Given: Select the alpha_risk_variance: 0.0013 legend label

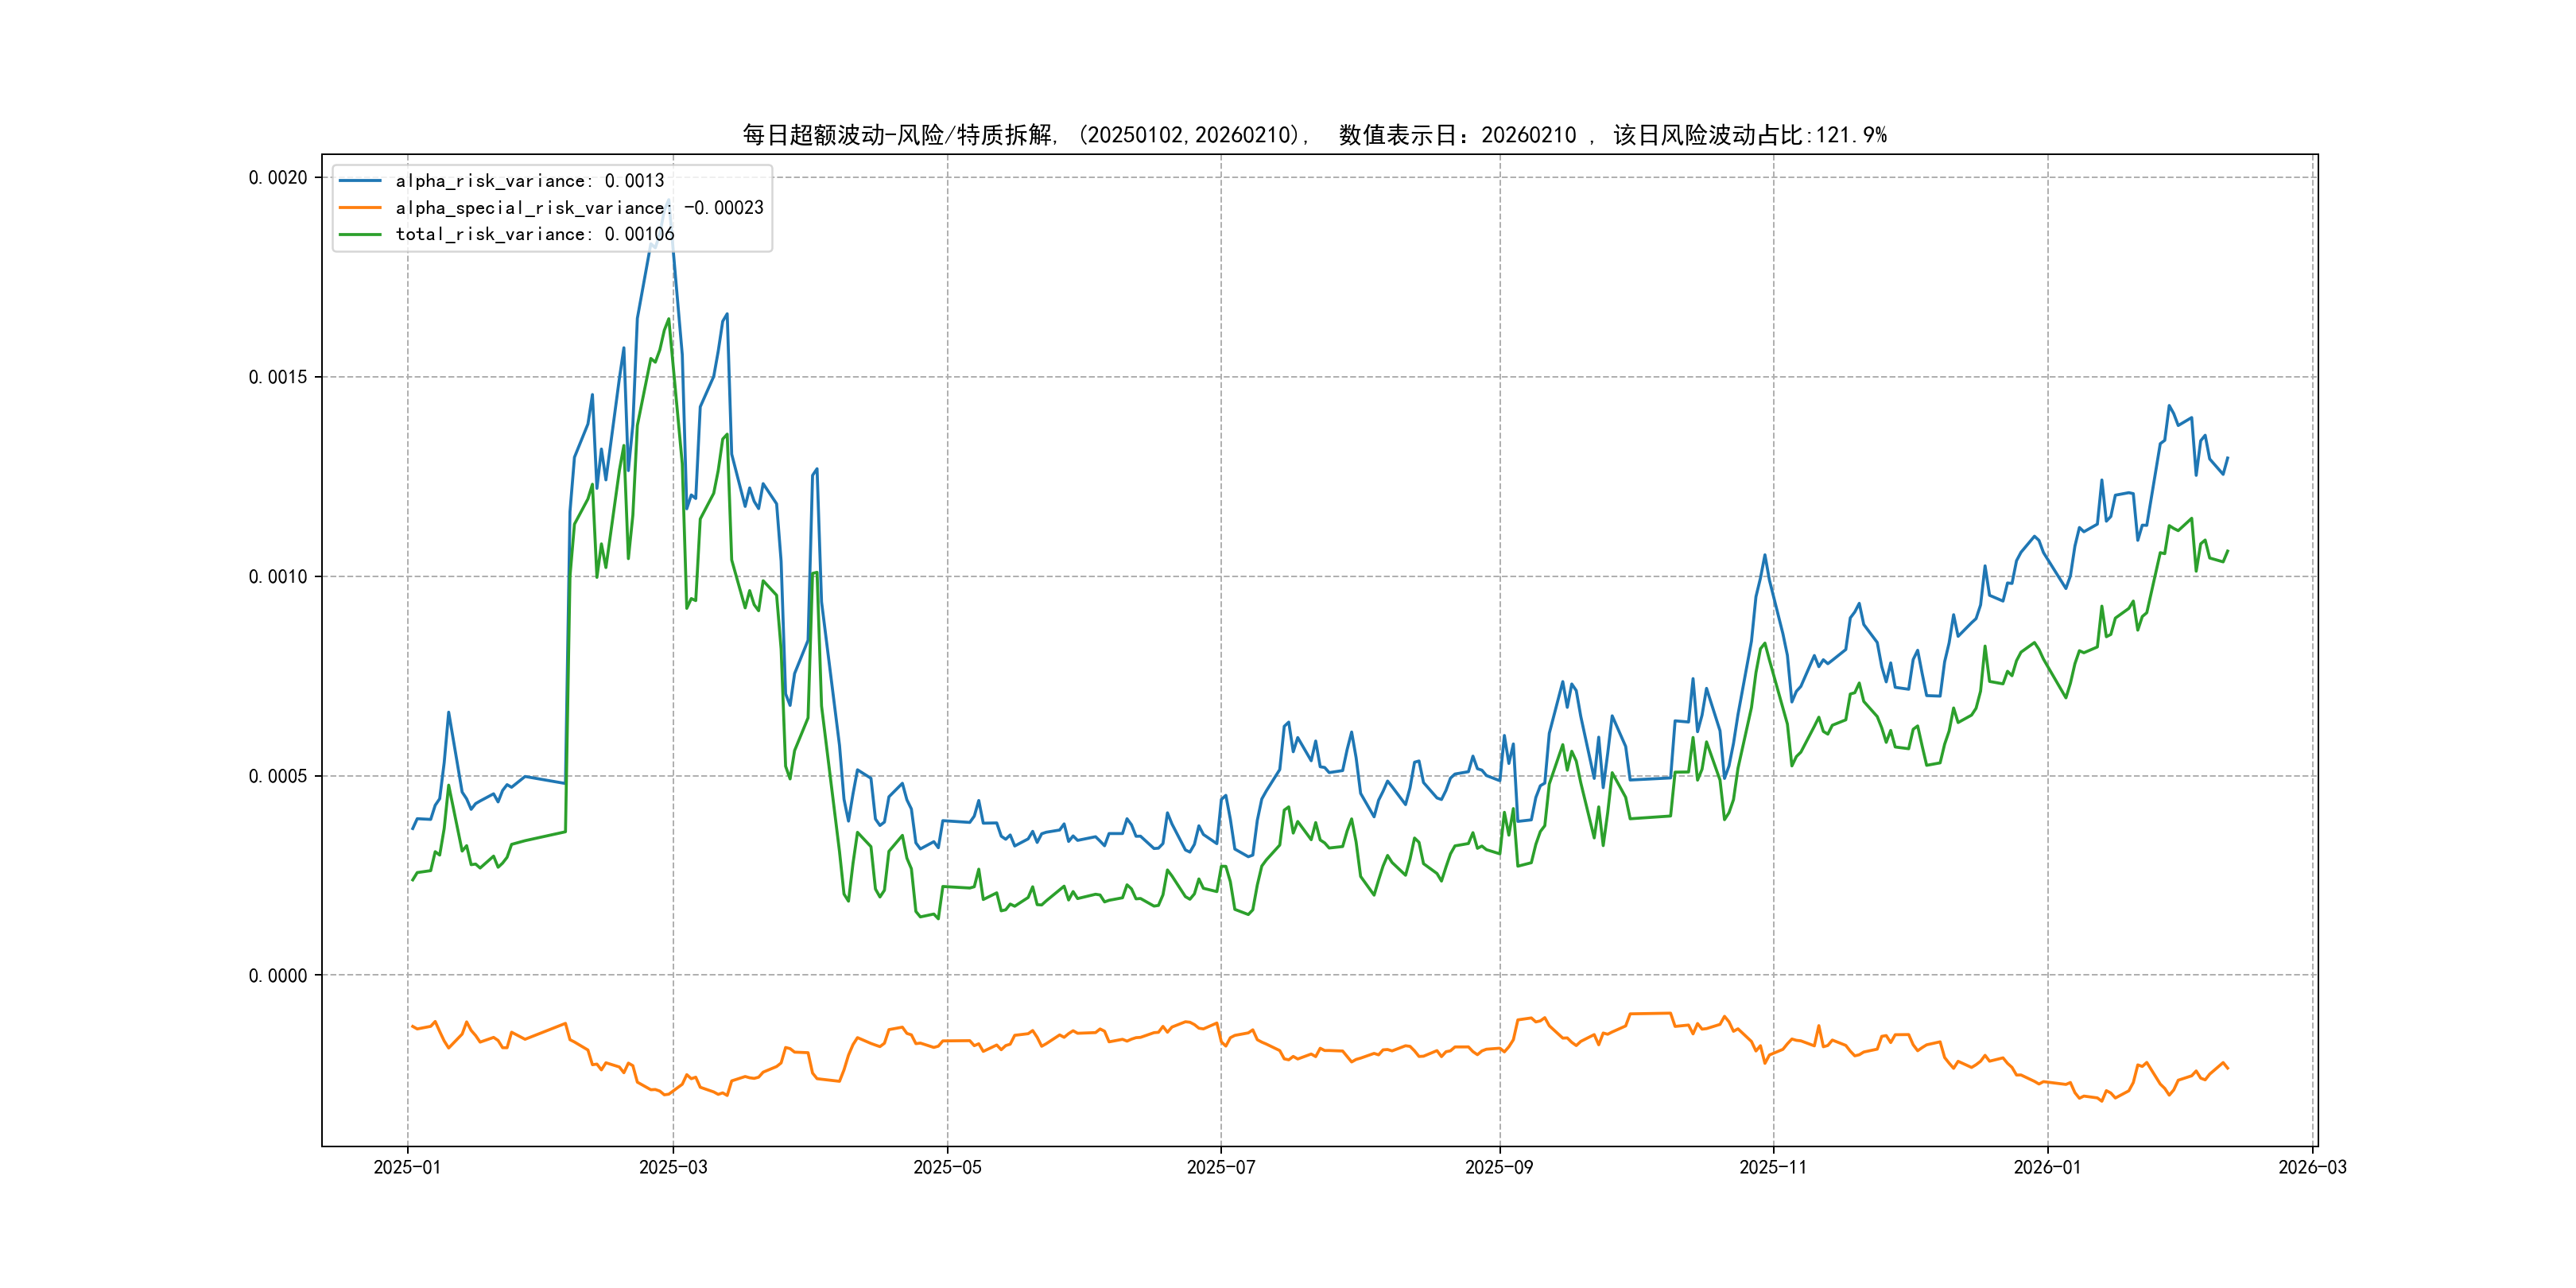Looking at the screenshot, I should (x=529, y=181).
